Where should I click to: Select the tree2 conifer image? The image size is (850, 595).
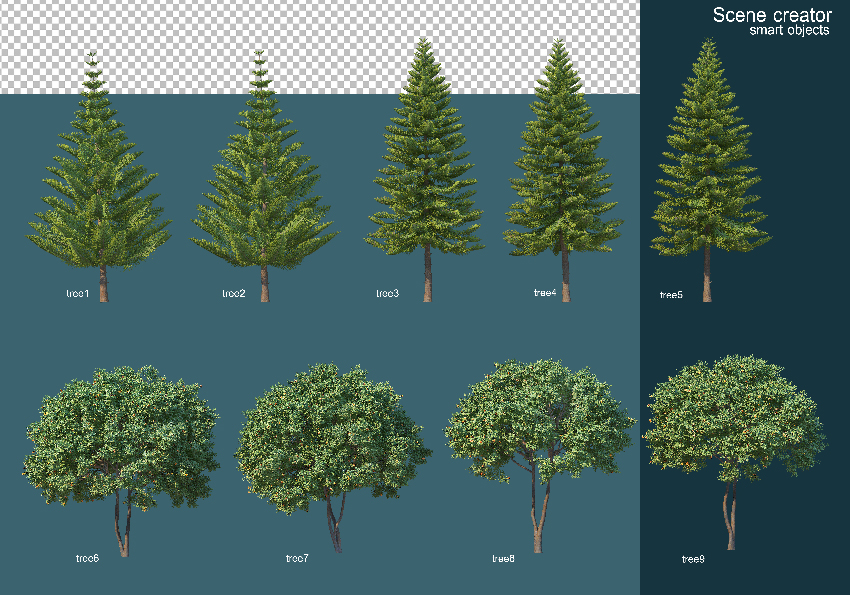pos(264,176)
